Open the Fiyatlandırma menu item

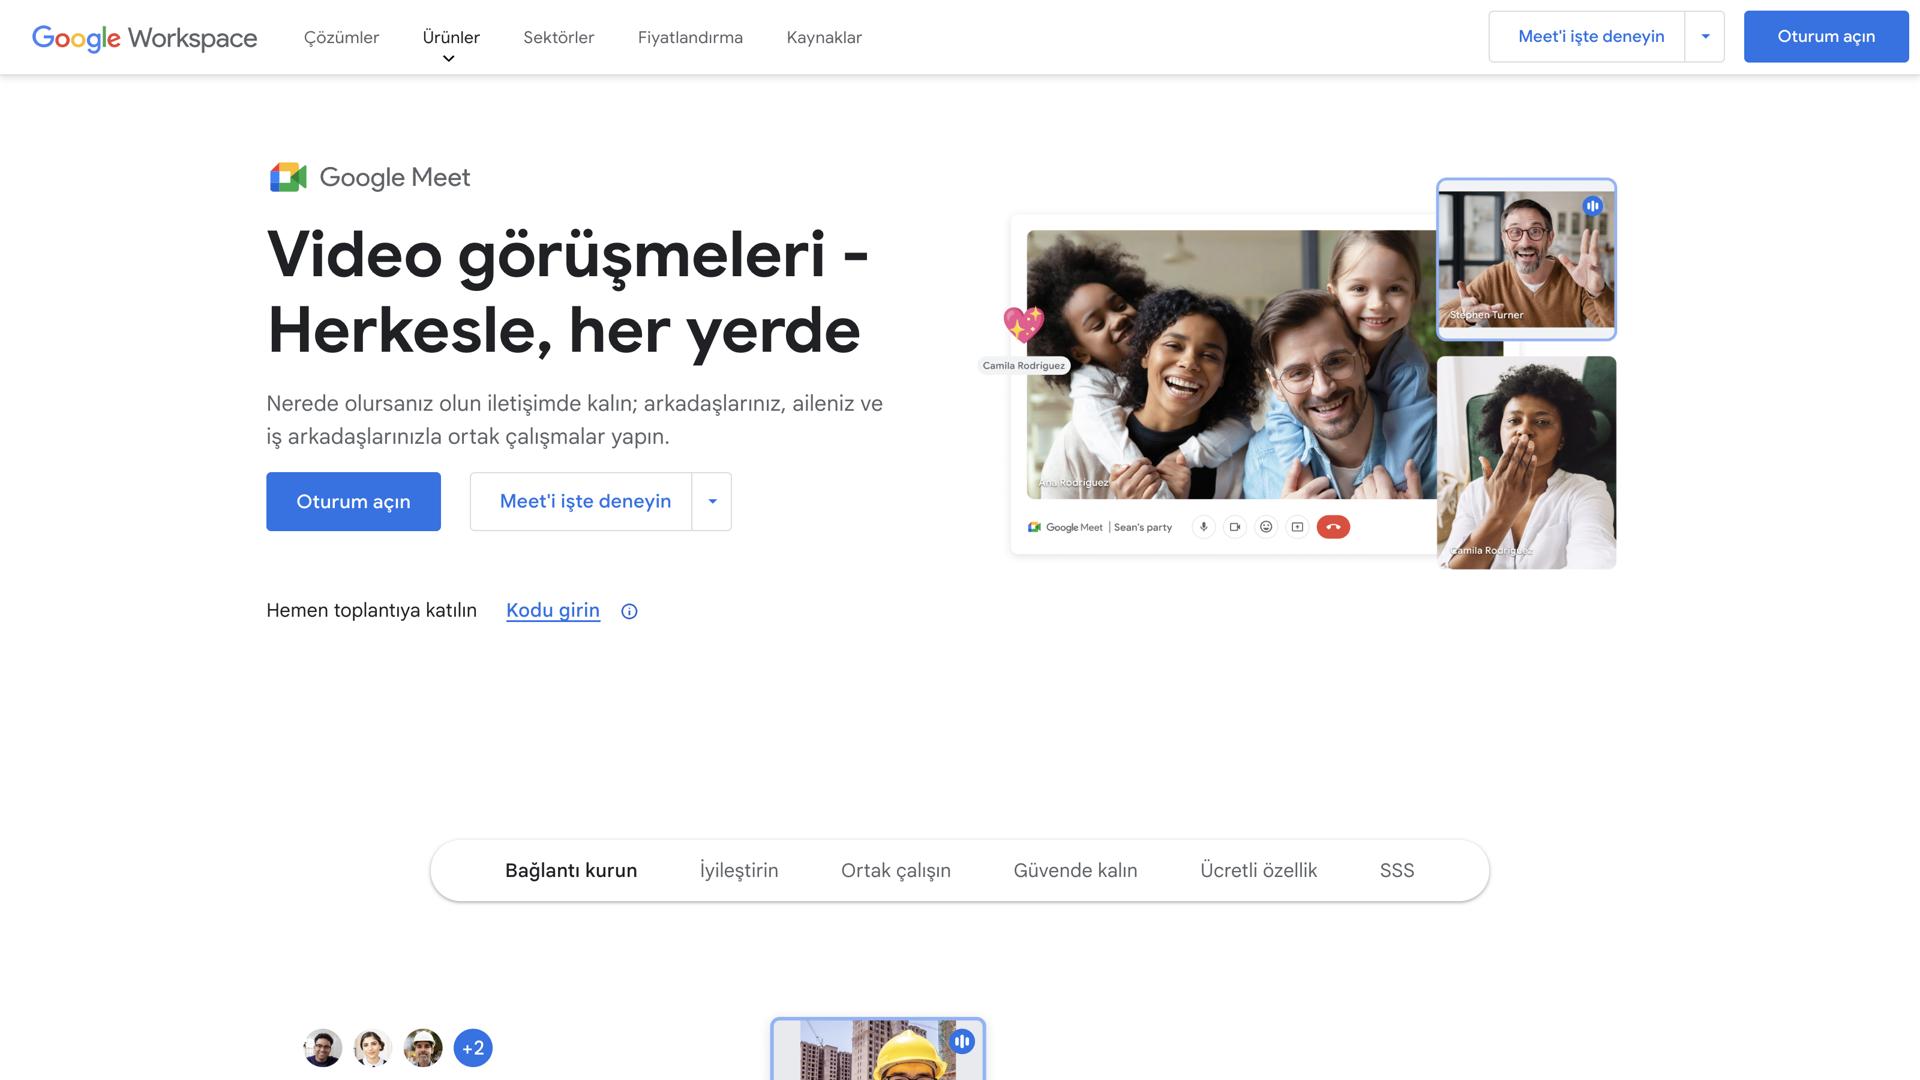tap(689, 37)
